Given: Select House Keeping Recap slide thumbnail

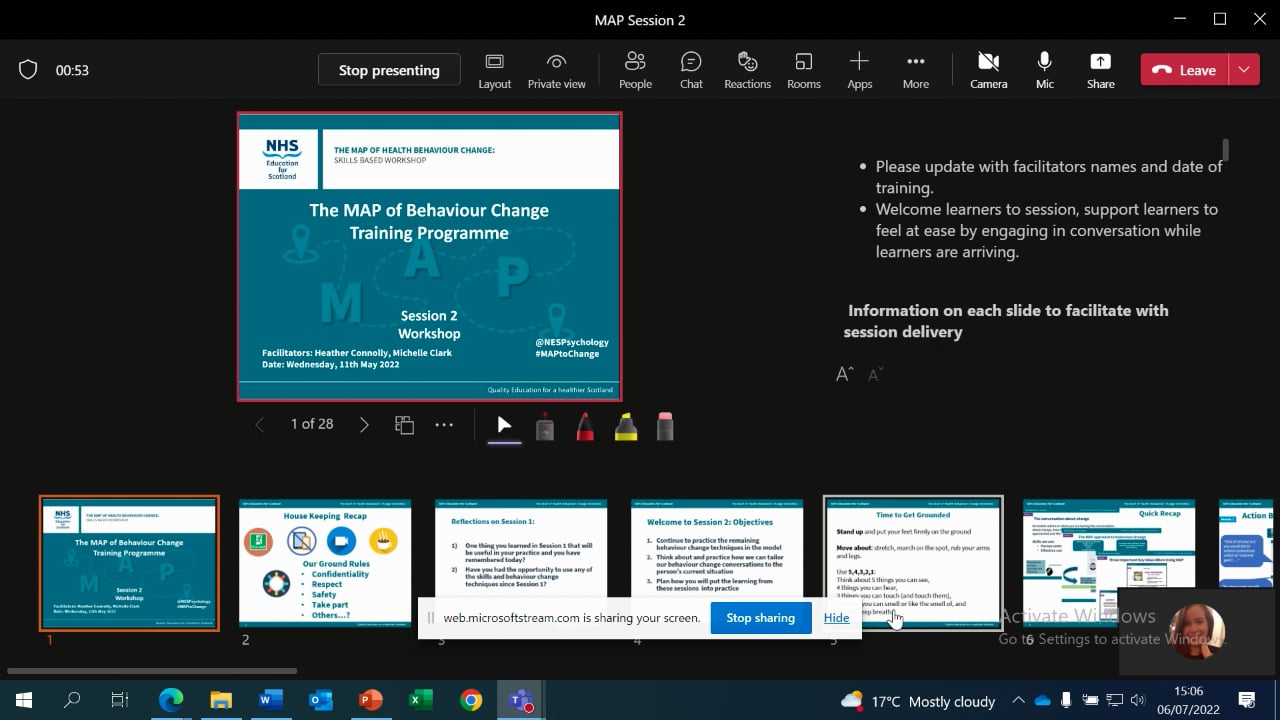Looking at the screenshot, I should point(325,563).
